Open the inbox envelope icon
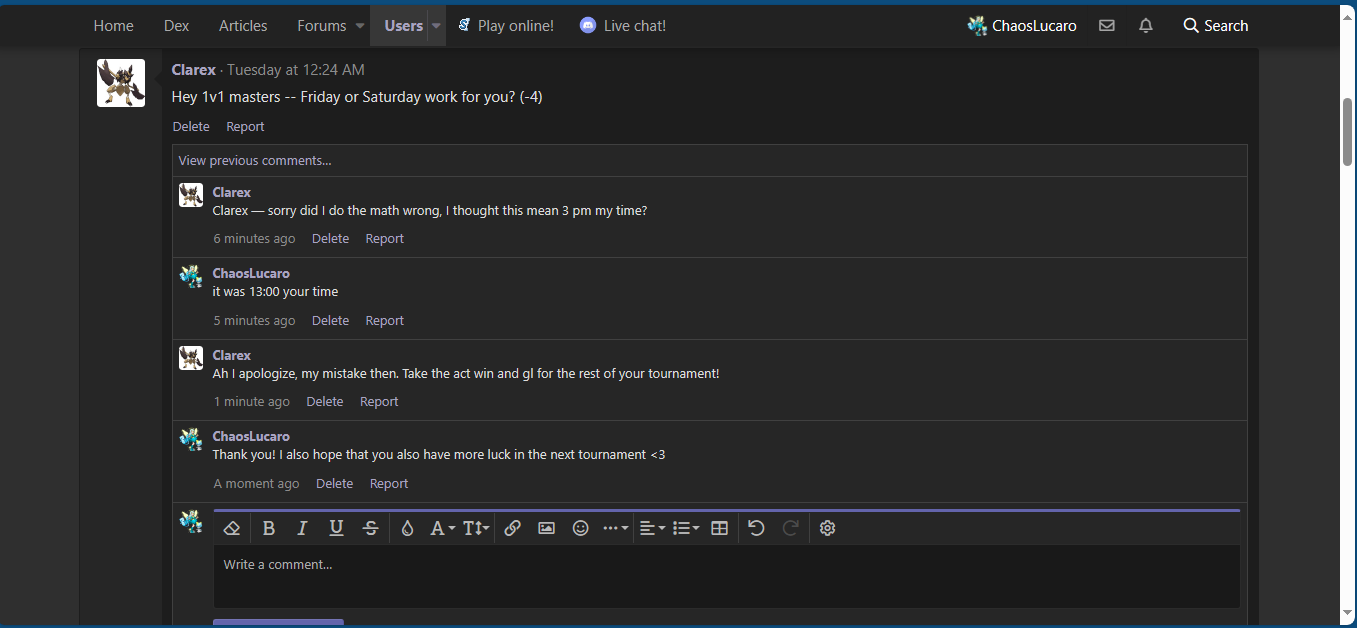Screen dimensions: 1357x628 [x=1106, y=26]
